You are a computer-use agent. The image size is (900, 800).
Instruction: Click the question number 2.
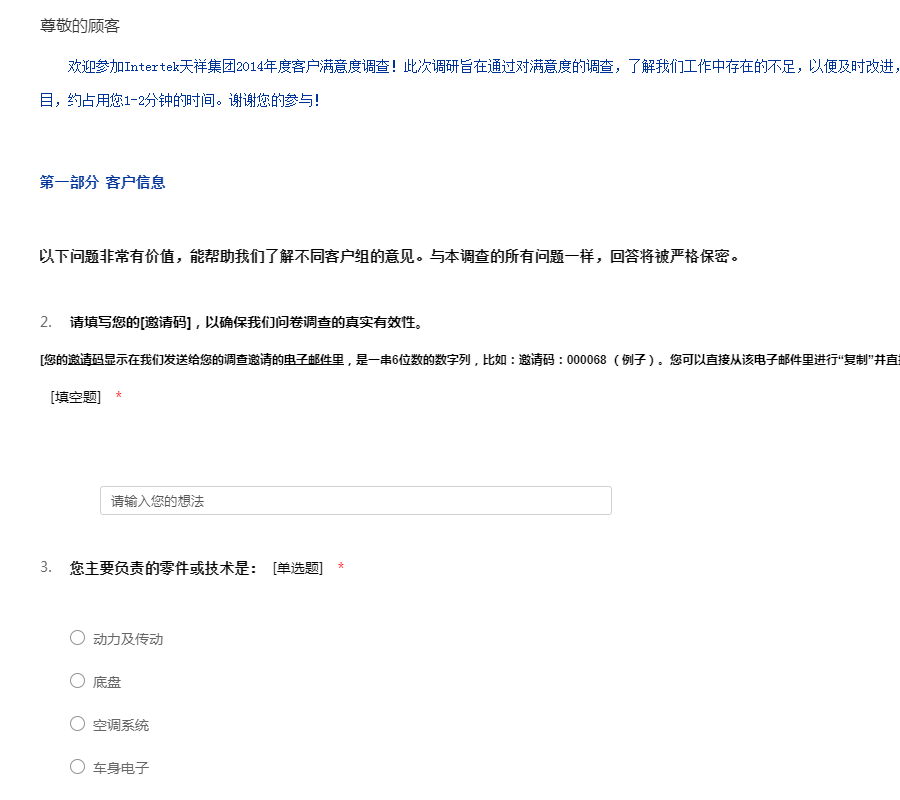coord(46,322)
